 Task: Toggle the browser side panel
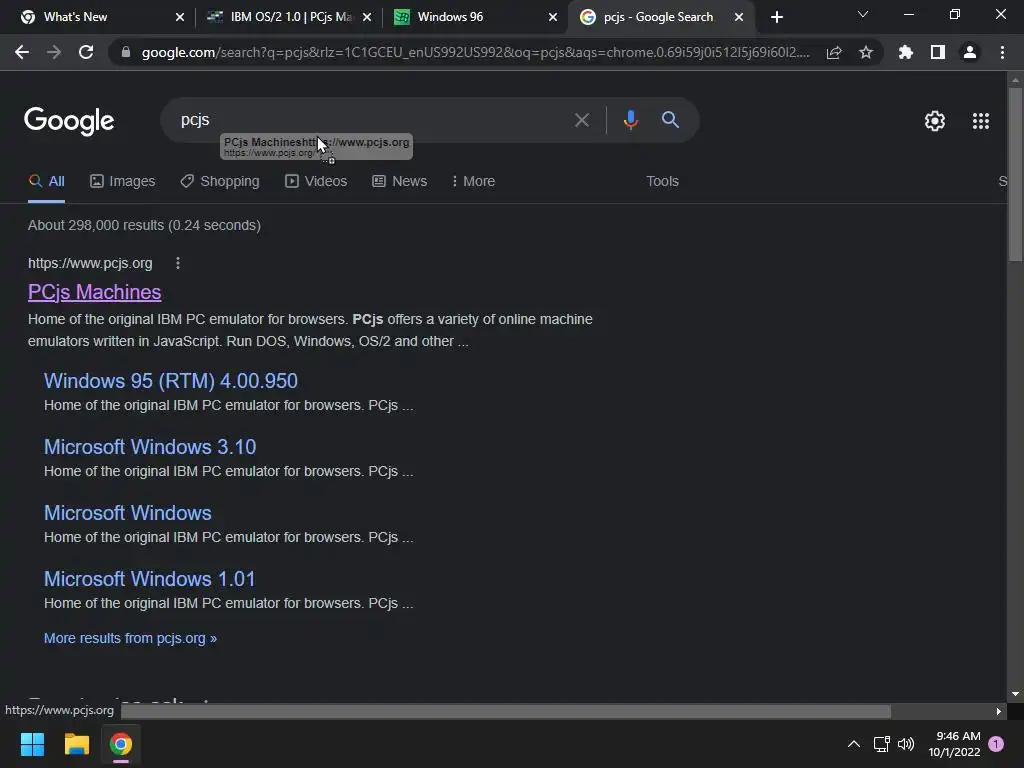(x=937, y=52)
